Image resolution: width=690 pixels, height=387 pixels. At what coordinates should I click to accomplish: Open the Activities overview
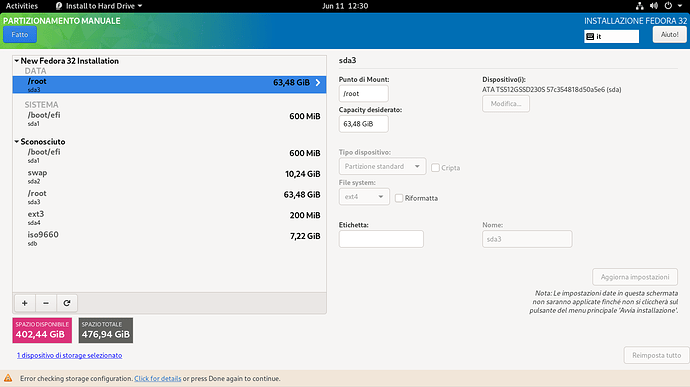pyautogui.click(x=22, y=6)
